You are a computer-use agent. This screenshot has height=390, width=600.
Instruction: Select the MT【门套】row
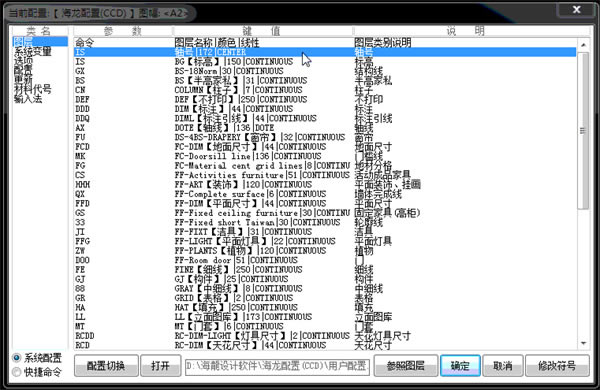(325, 326)
